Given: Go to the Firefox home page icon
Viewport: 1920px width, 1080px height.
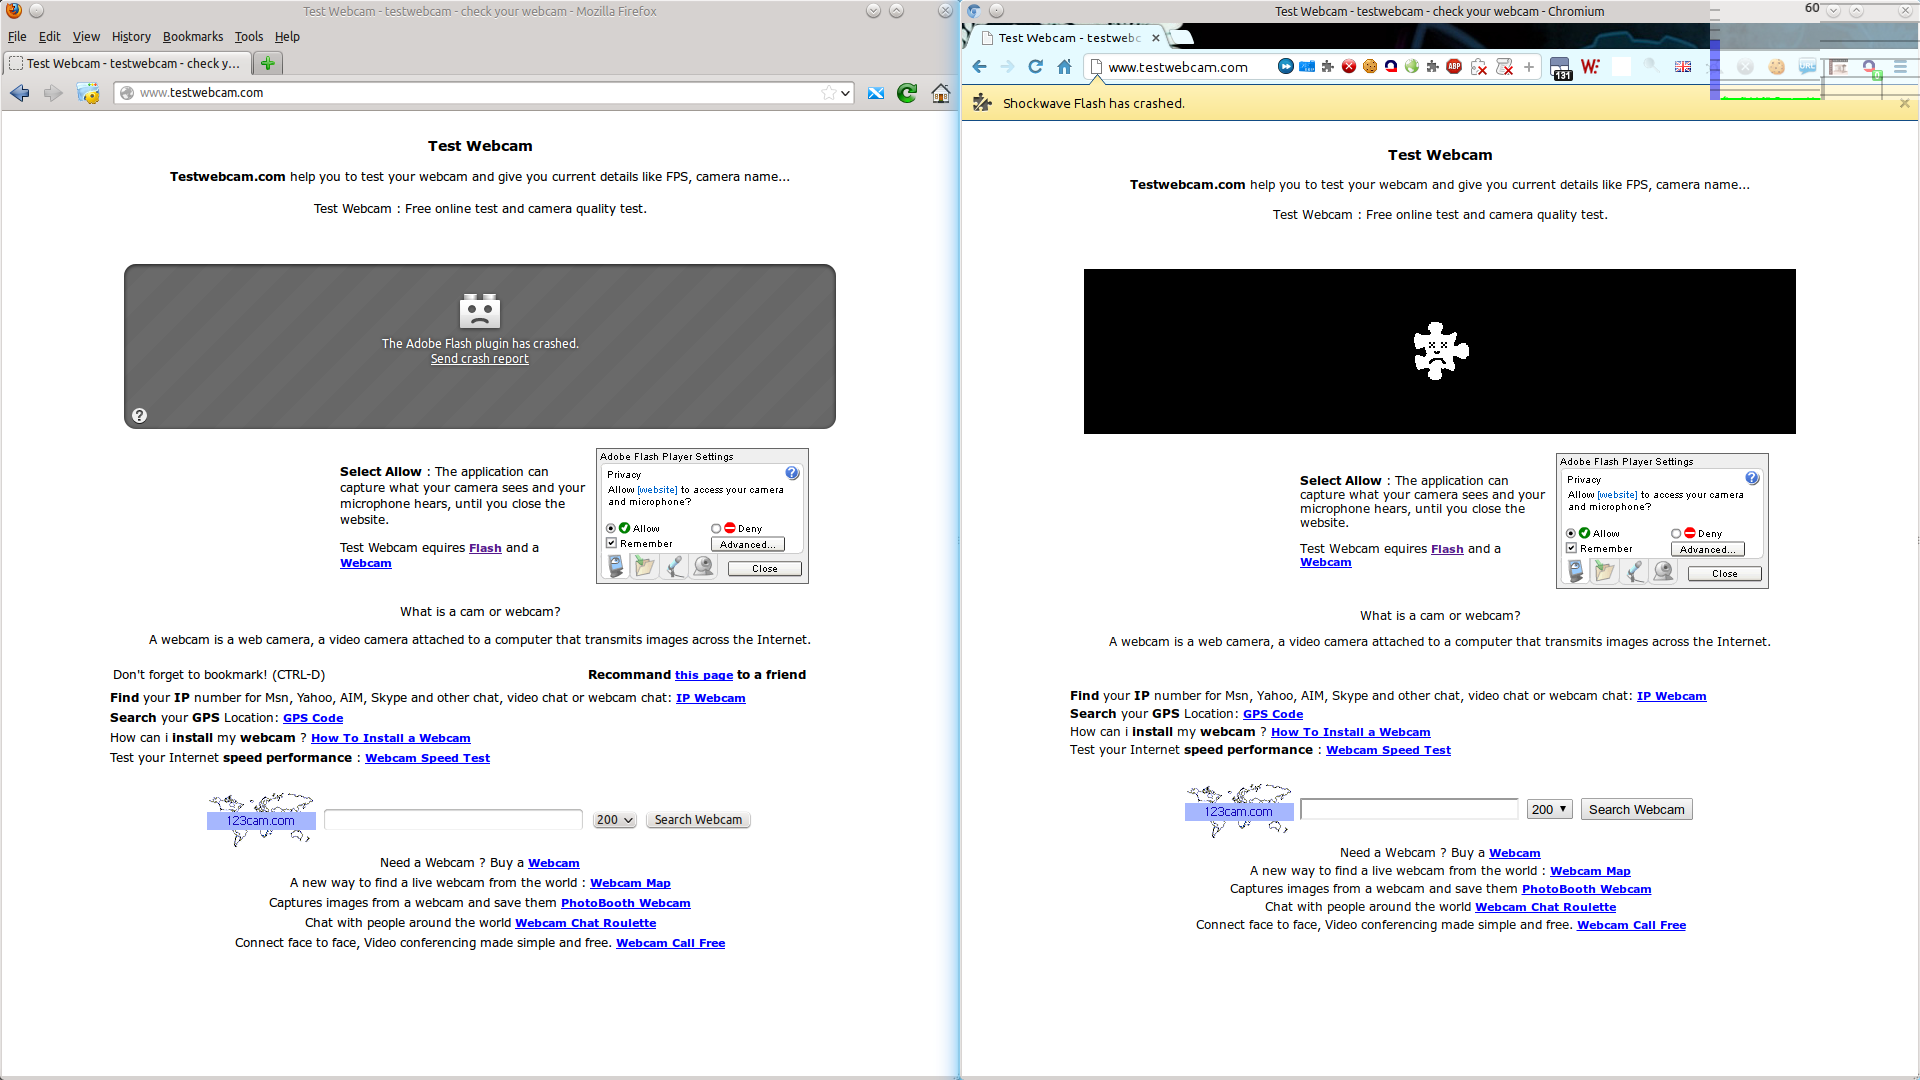Looking at the screenshot, I should pos(941,93).
